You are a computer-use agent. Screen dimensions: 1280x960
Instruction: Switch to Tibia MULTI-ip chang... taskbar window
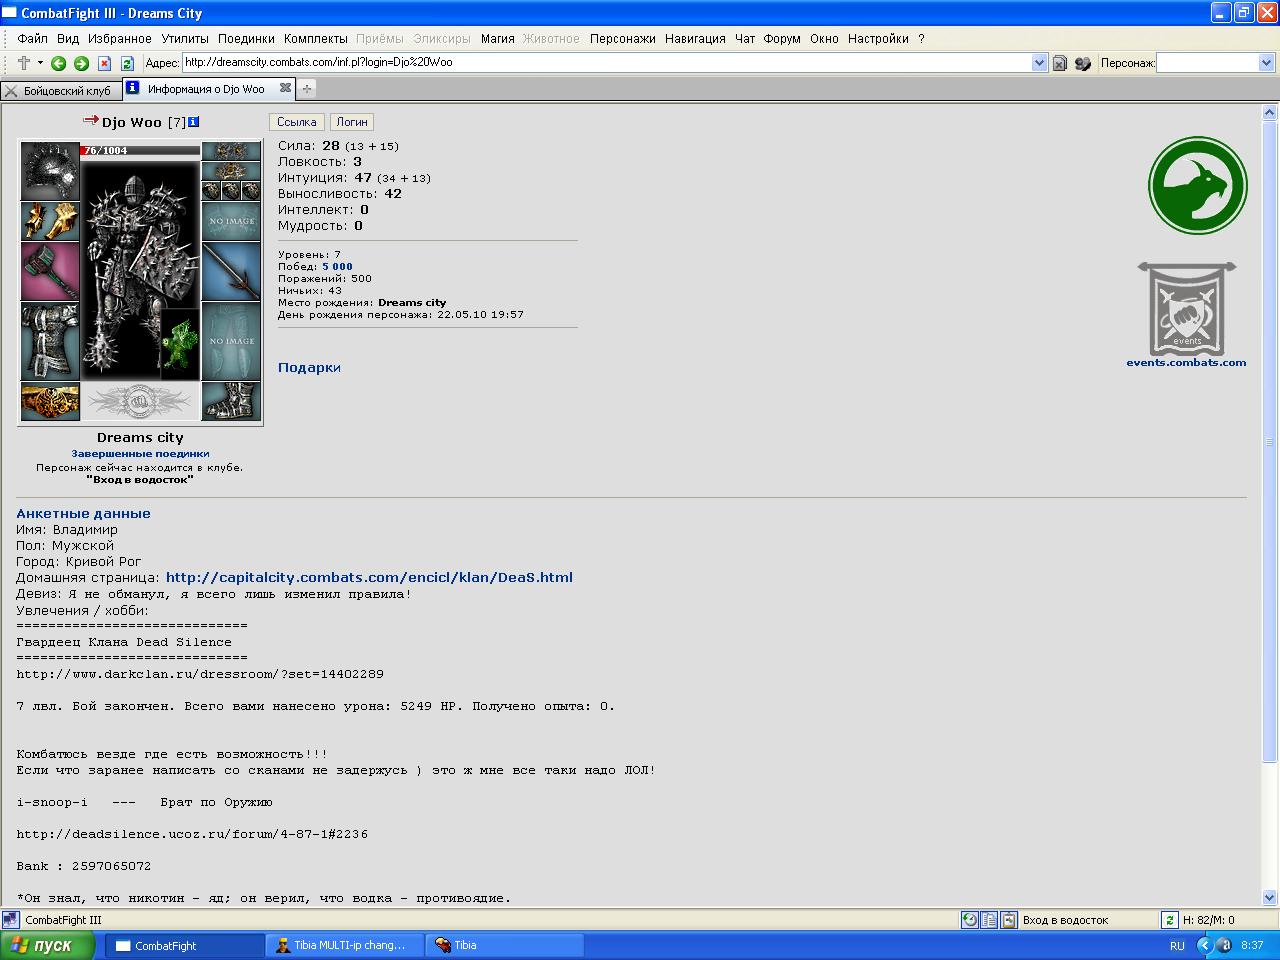pyautogui.click(x=344, y=945)
